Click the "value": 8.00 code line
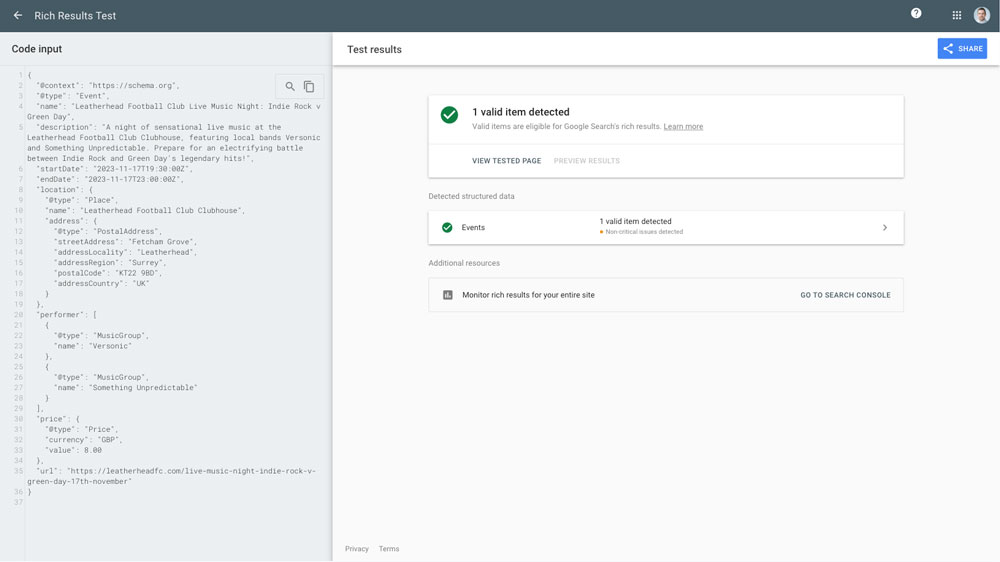Image resolution: width=1000 pixels, height=562 pixels. [73, 450]
